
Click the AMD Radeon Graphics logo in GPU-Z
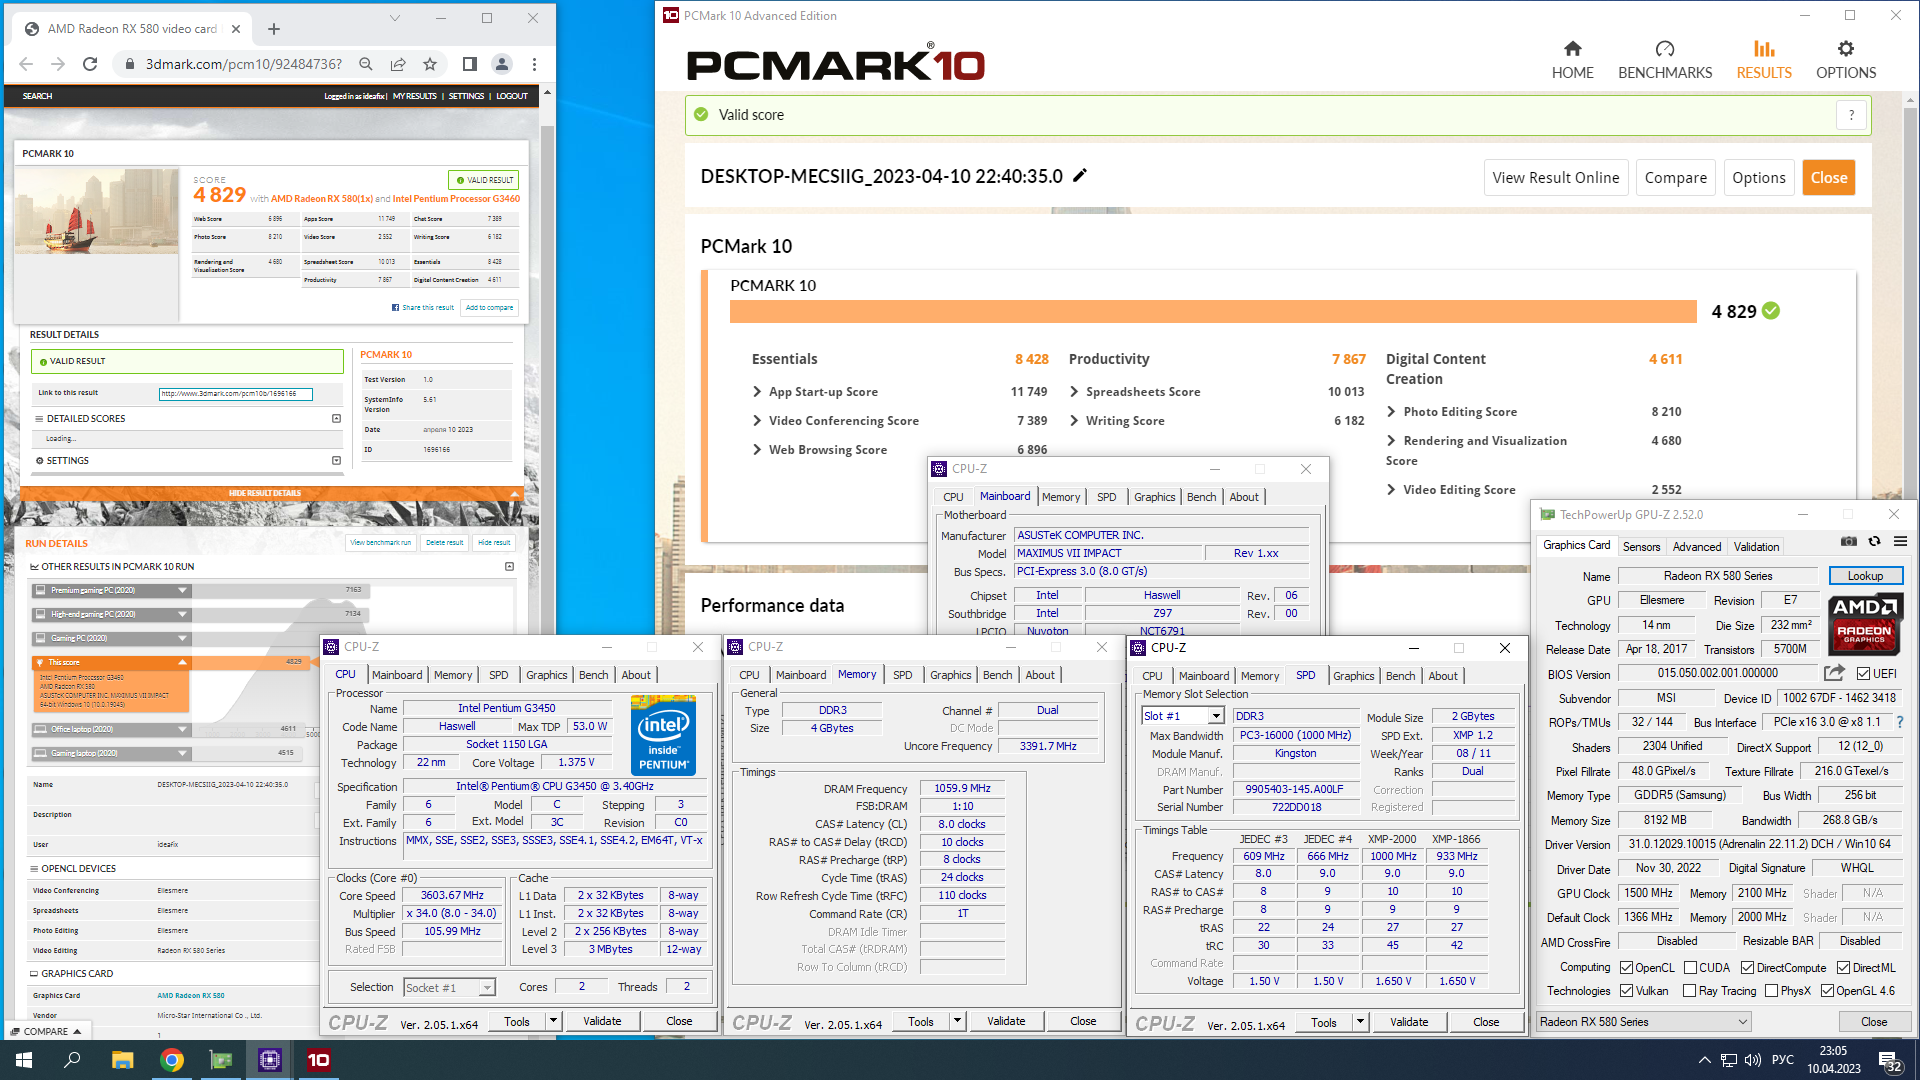pos(1865,625)
